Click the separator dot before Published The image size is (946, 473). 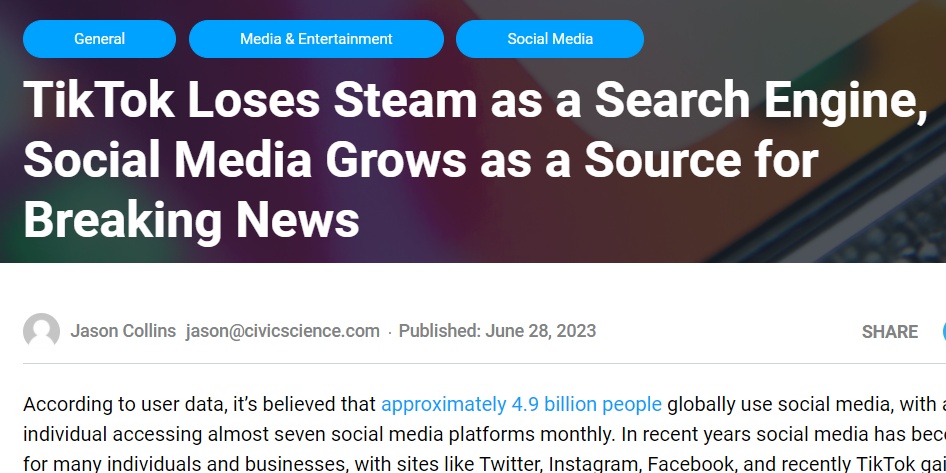click(390, 332)
